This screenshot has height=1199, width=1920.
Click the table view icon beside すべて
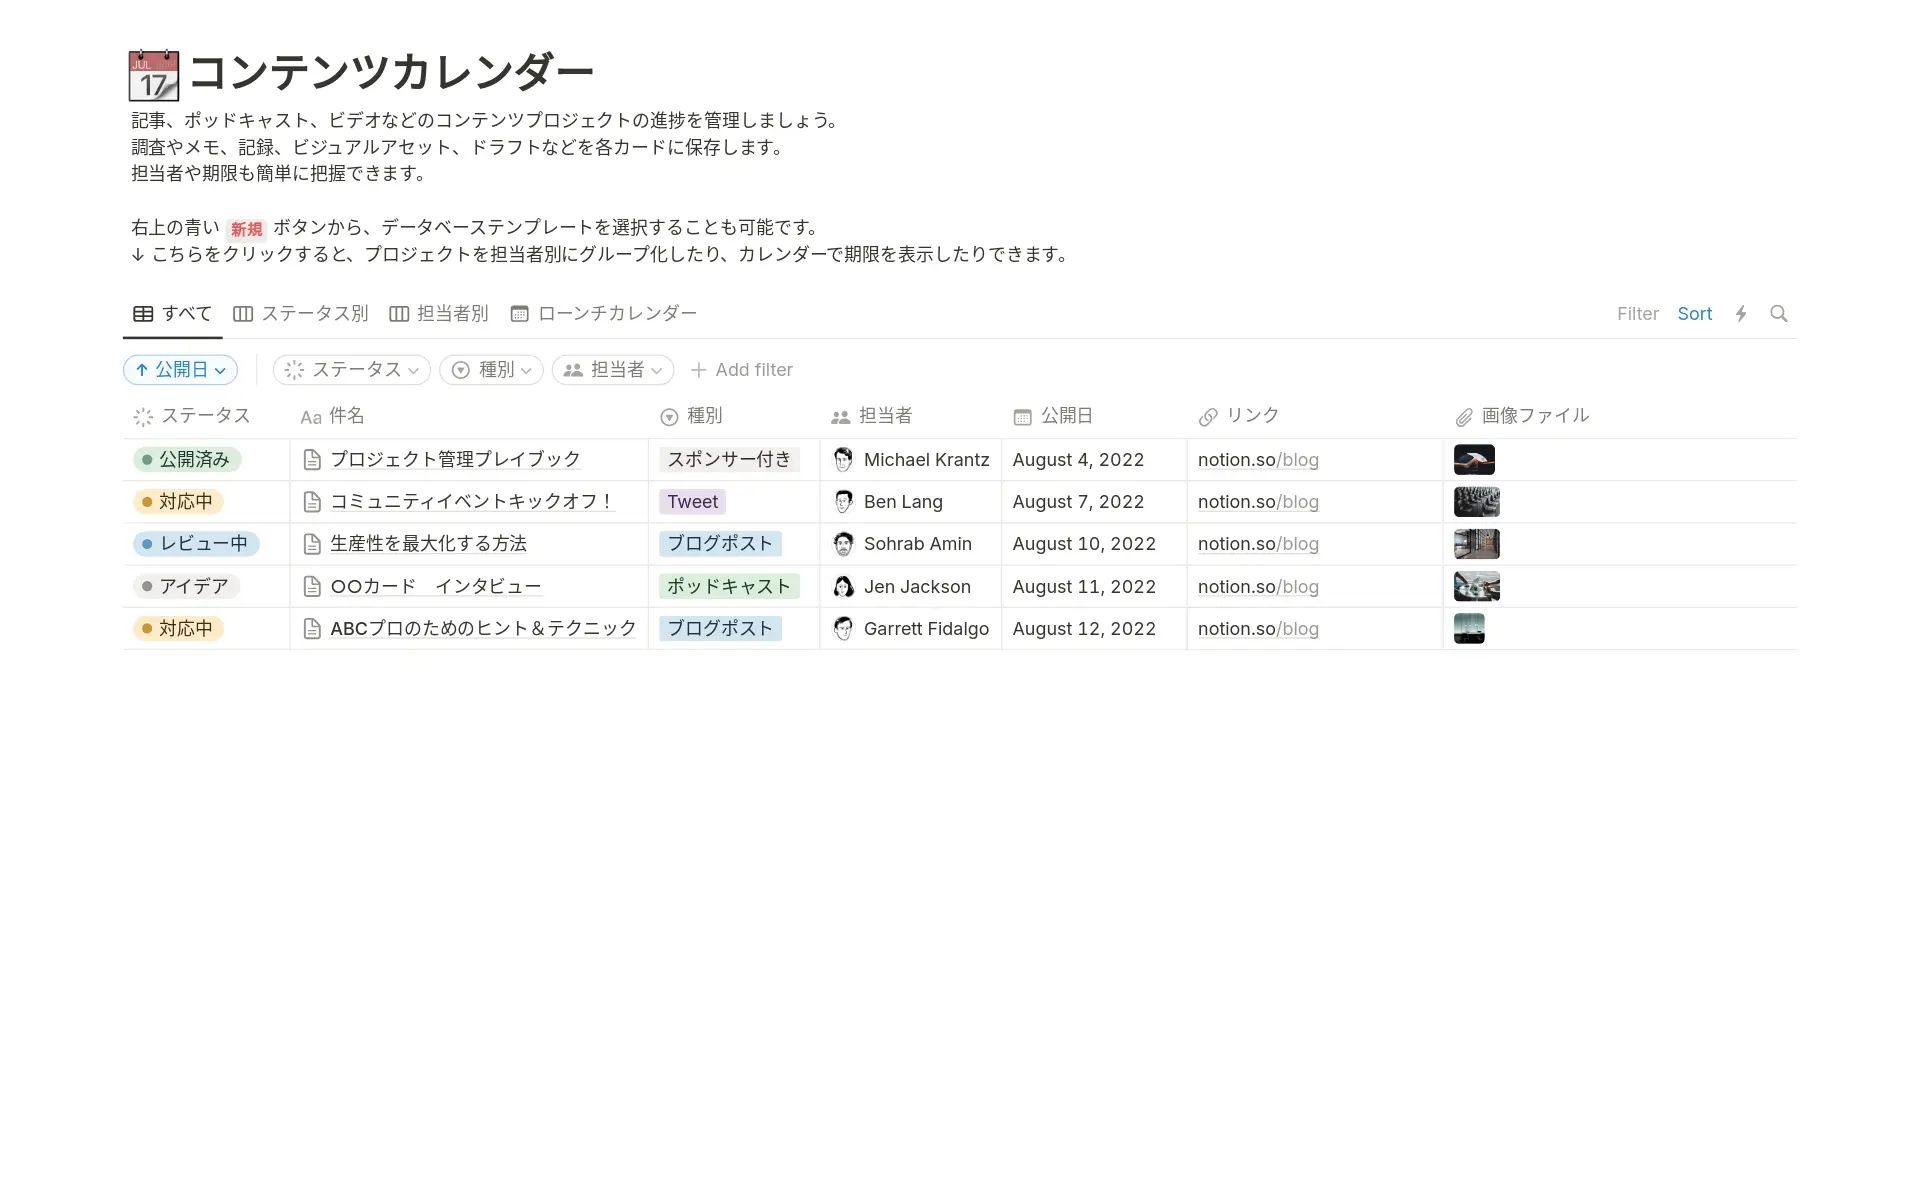[x=143, y=313]
